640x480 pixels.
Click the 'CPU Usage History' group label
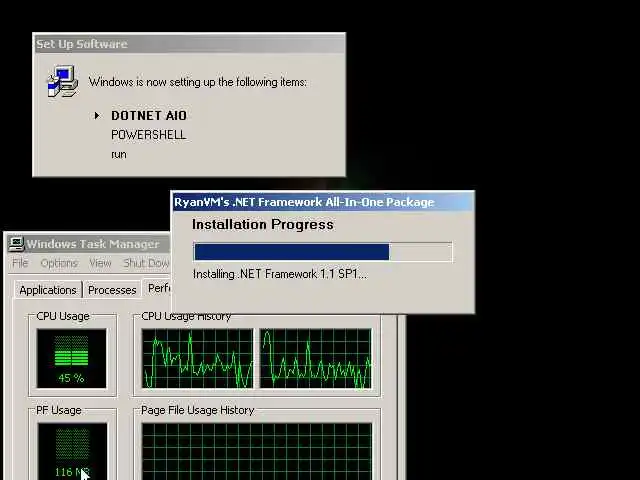click(186, 316)
